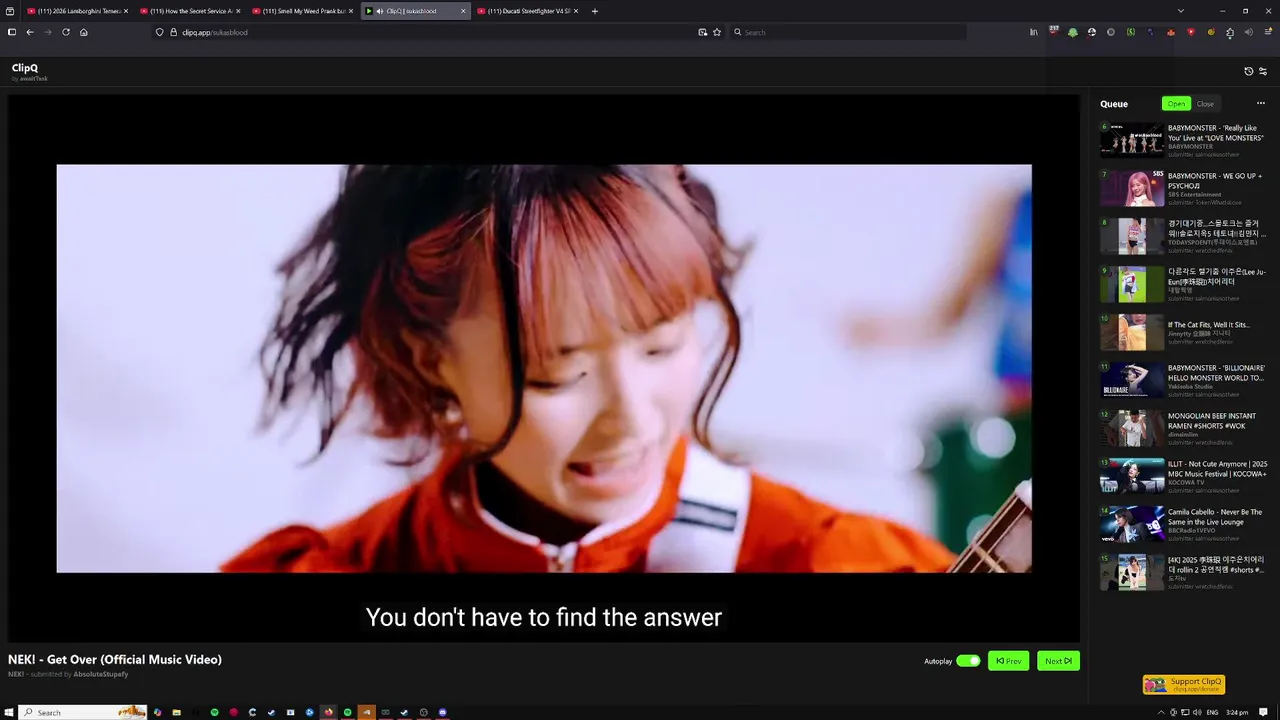
Task: Open the browser library icon
Action: (x=1034, y=32)
